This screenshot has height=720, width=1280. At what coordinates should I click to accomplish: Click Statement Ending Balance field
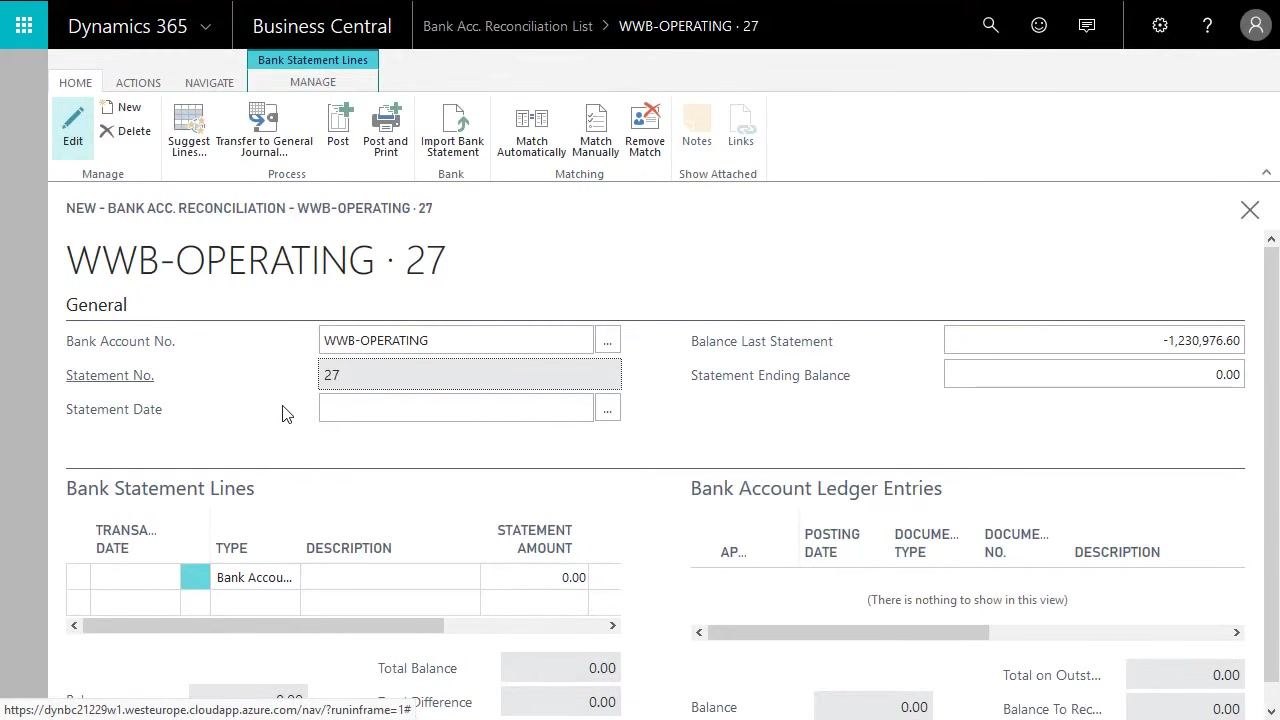click(1094, 375)
